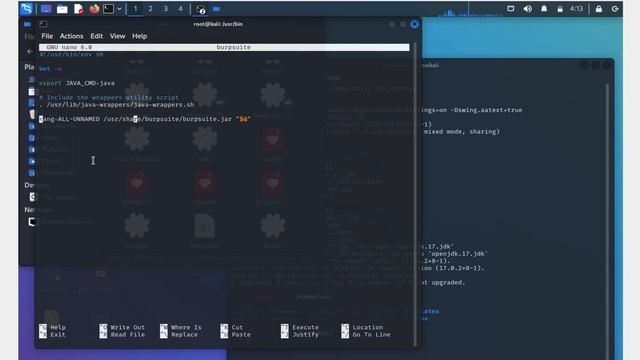Viewport: 640px width, 360px height.
Task: Click the -Dswing.aatext=true text in background terminal
Action: pyautogui.click(x=486, y=110)
